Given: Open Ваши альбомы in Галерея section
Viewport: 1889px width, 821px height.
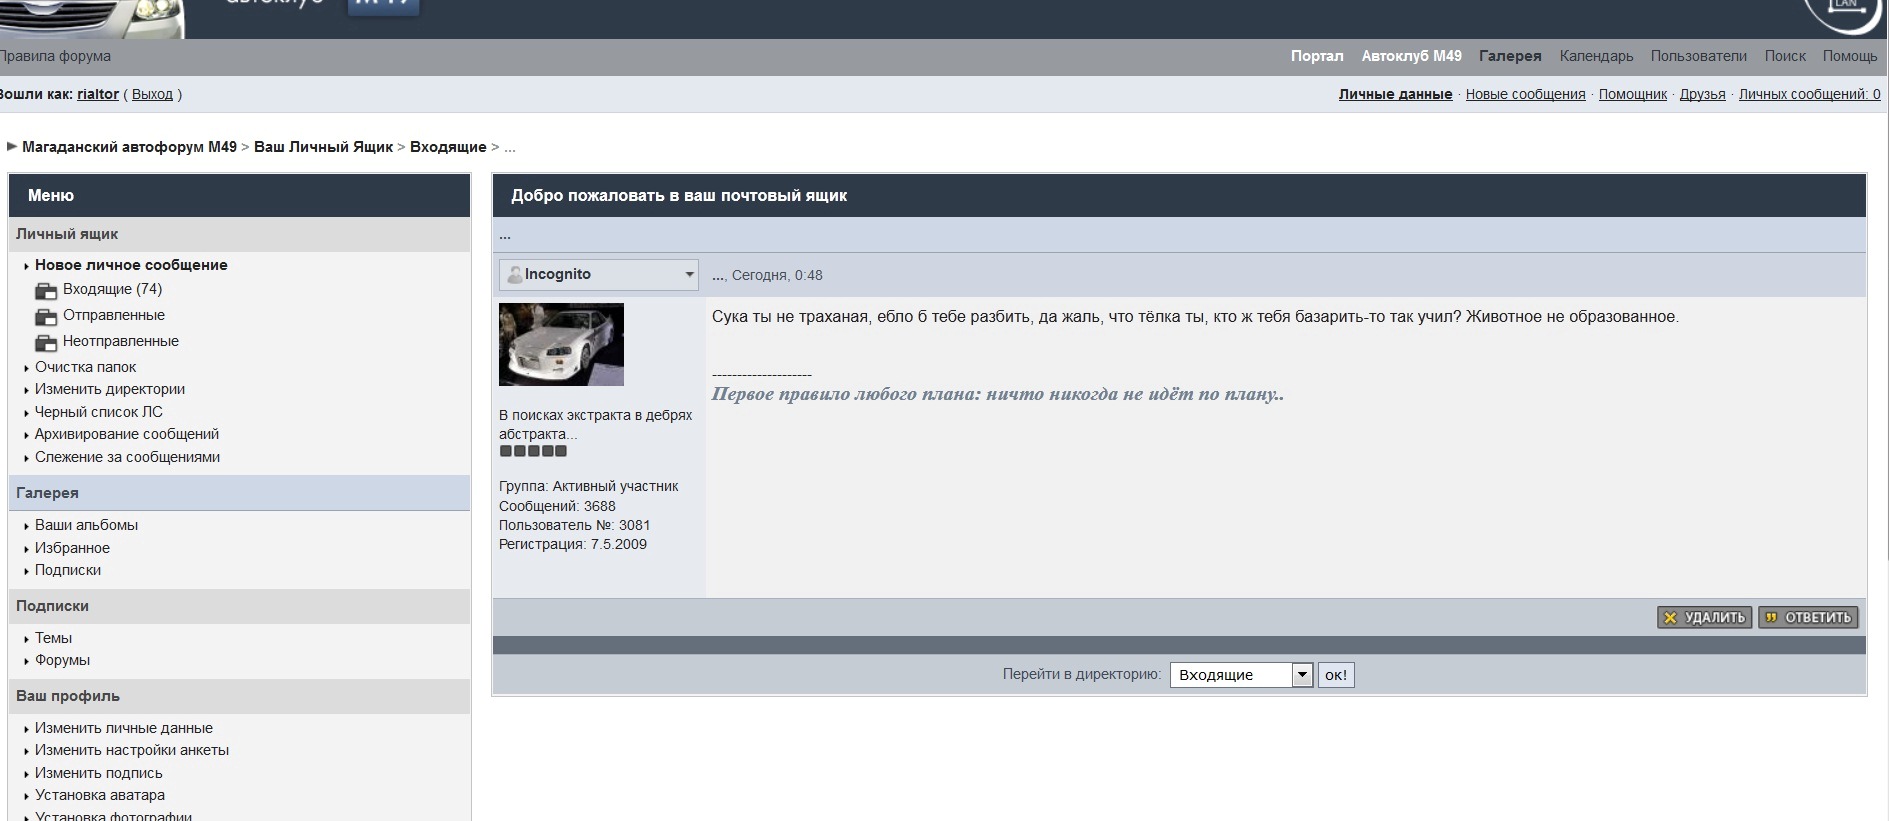Looking at the screenshot, I should click(86, 525).
